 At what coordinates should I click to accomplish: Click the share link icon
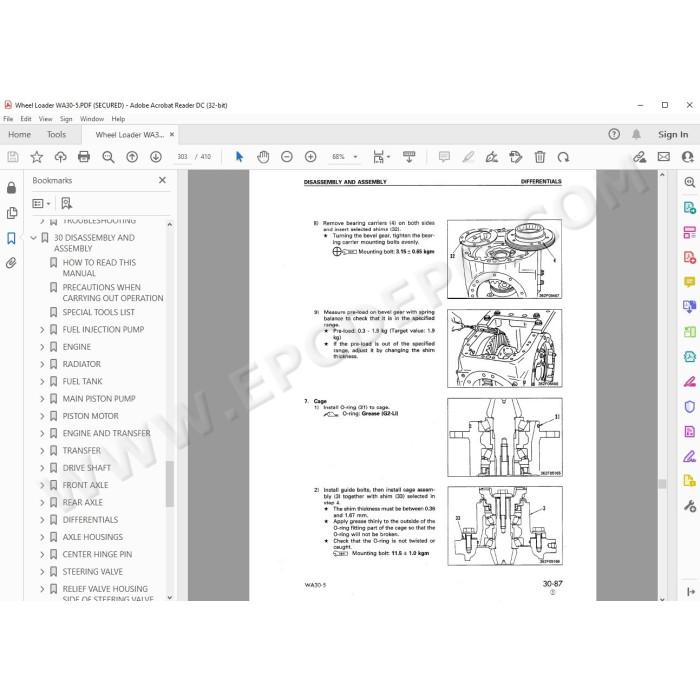tap(640, 157)
